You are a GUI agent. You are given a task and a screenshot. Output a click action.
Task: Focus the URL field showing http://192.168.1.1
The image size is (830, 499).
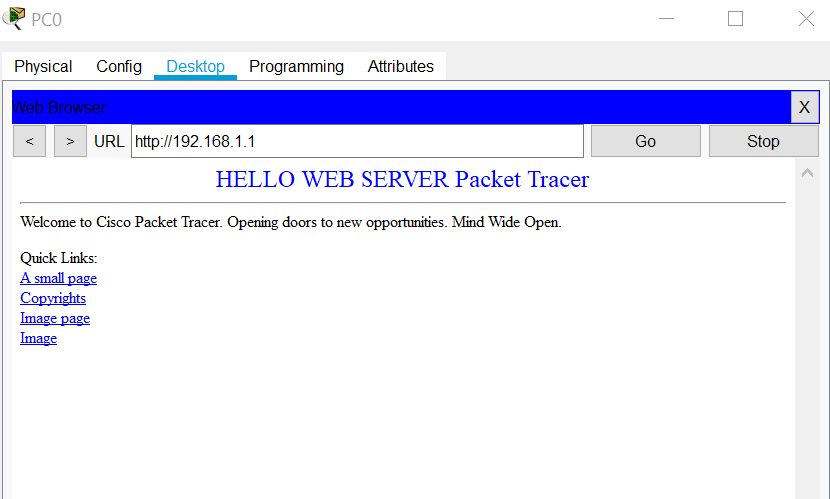click(x=357, y=141)
